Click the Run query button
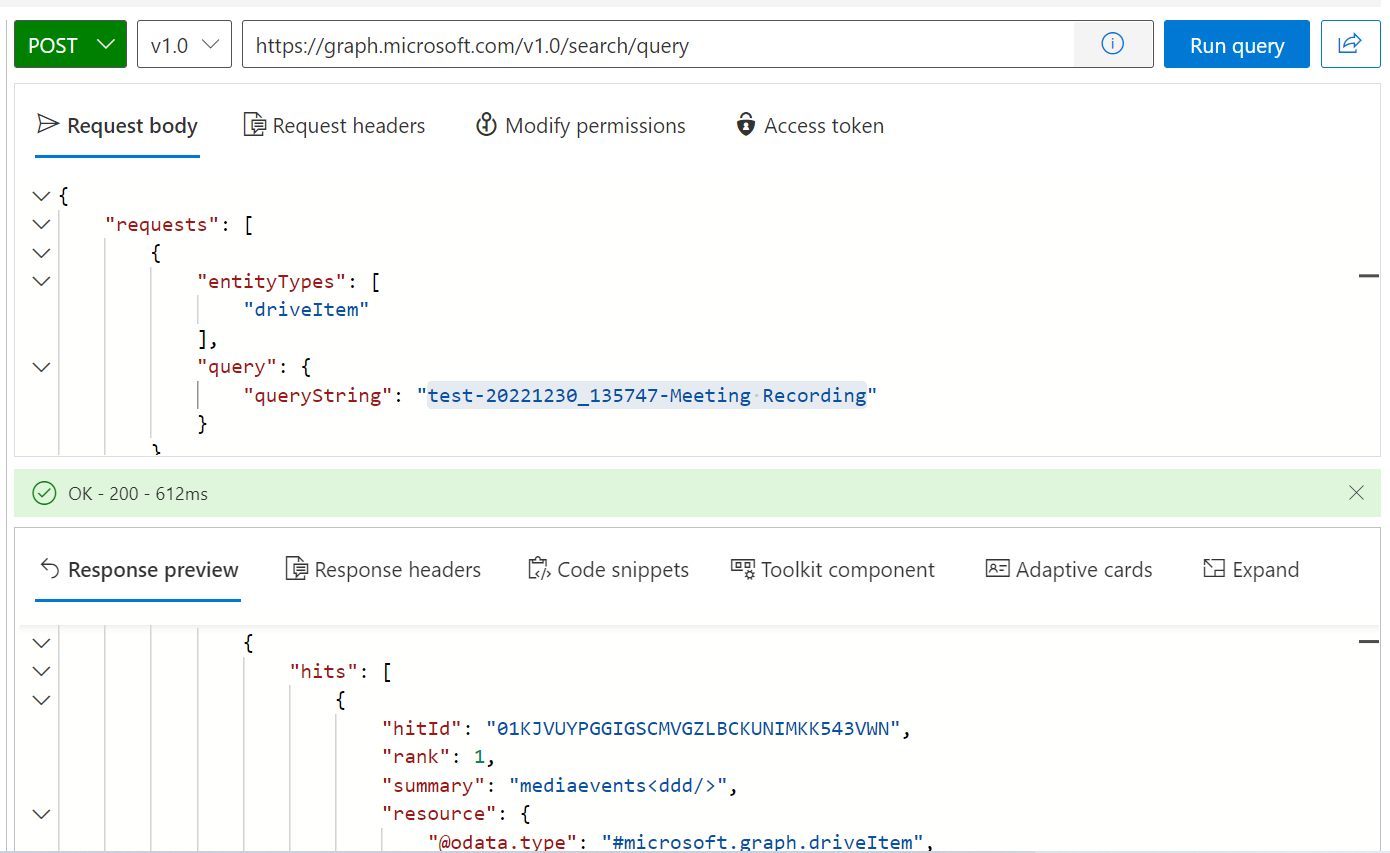Screen dimensions: 1390x853 pos(1237,45)
